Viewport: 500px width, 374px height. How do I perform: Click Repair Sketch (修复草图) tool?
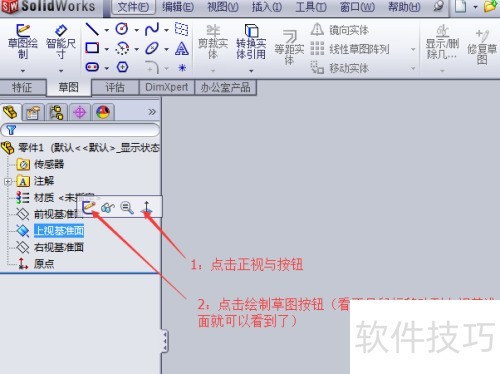pyautogui.click(x=482, y=47)
